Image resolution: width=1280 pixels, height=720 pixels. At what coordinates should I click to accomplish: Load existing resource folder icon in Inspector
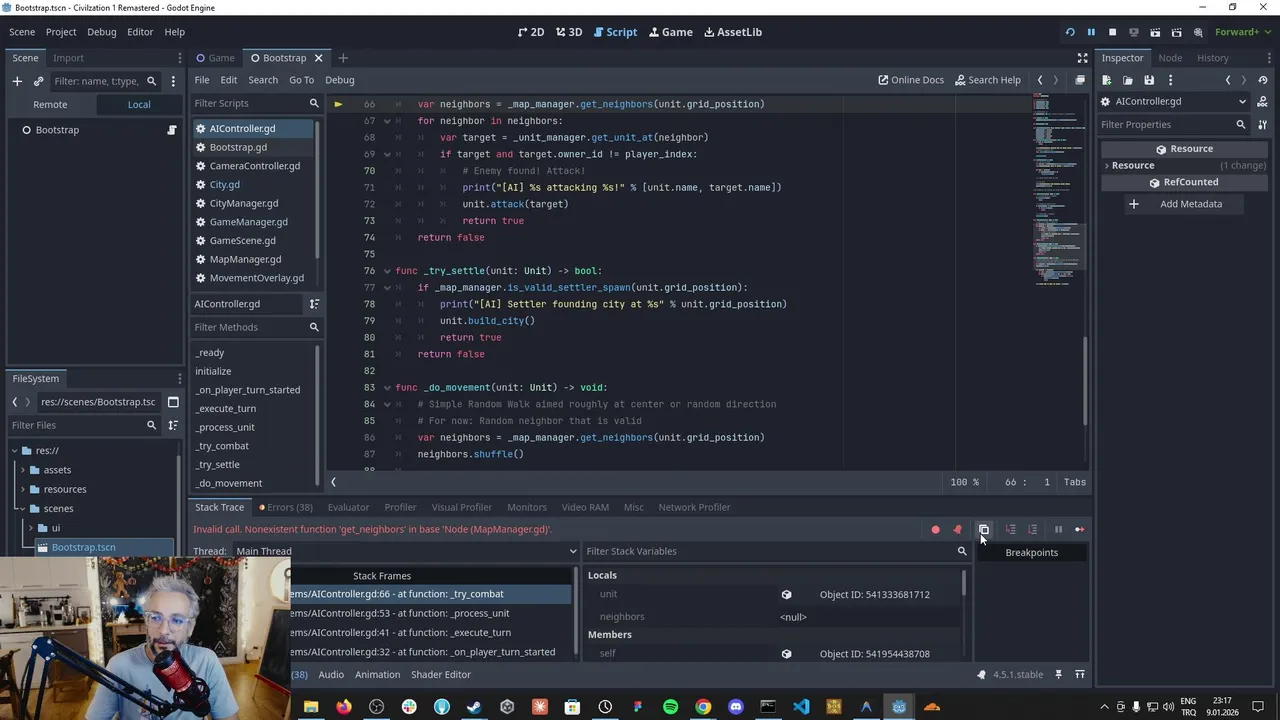point(1128,80)
